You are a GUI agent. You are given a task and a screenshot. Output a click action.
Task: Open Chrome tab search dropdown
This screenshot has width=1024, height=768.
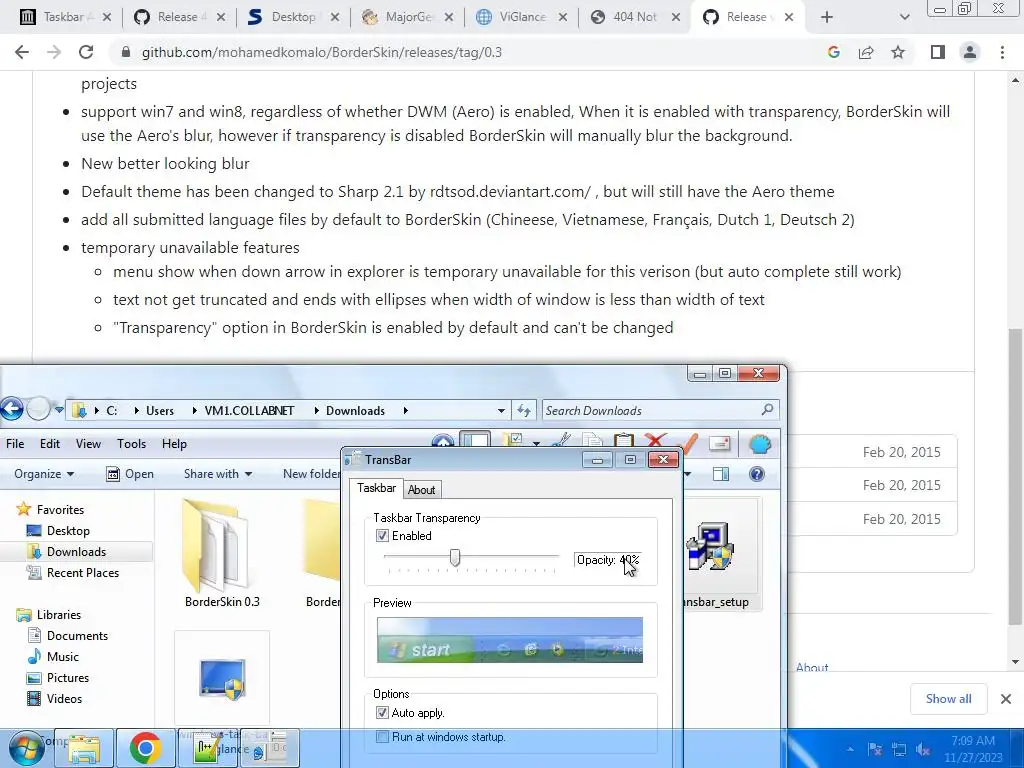click(x=904, y=17)
